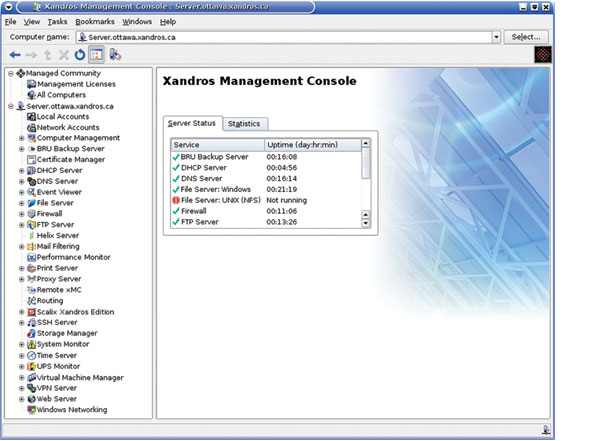Click the Windows Networking icon
This screenshot has width=600, height=441.
pyautogui.click(x=31, y=409)
